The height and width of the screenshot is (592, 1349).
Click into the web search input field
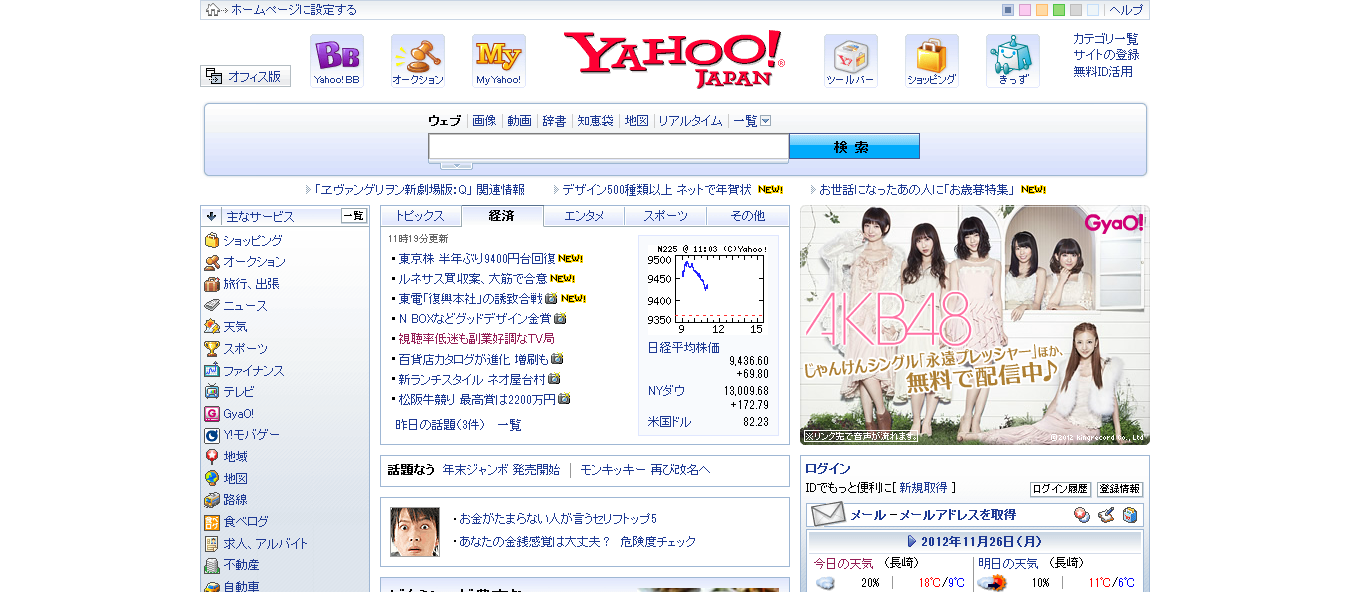609,147
